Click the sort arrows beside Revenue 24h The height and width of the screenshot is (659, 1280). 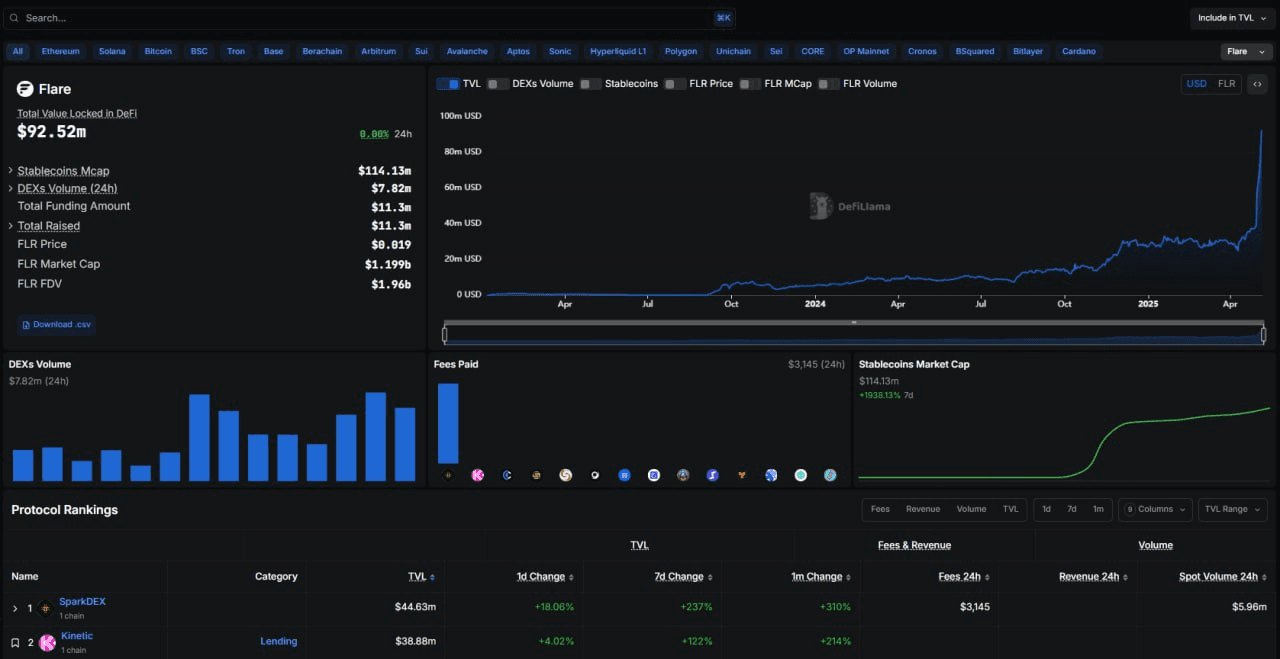[1126, 577]
